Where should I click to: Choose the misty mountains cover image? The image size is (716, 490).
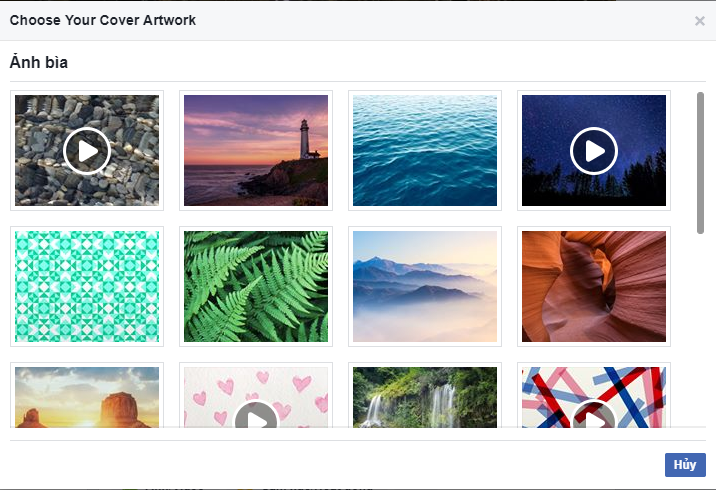(x=425, y=286)
